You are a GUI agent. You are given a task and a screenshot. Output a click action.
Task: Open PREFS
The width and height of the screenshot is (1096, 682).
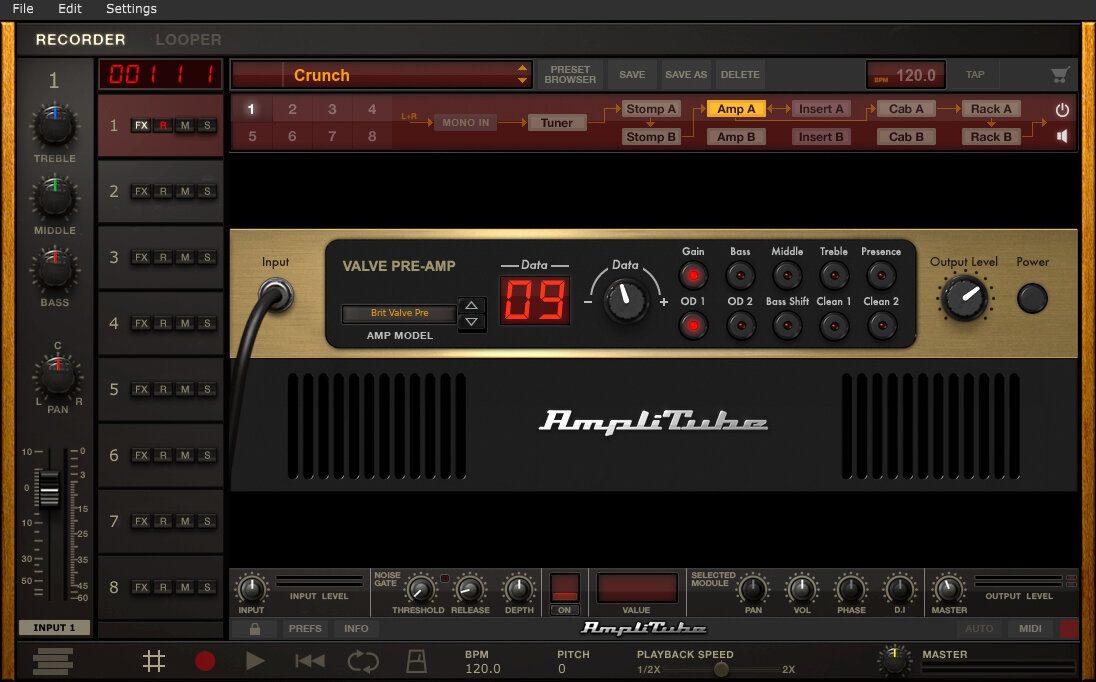(305, 629)
